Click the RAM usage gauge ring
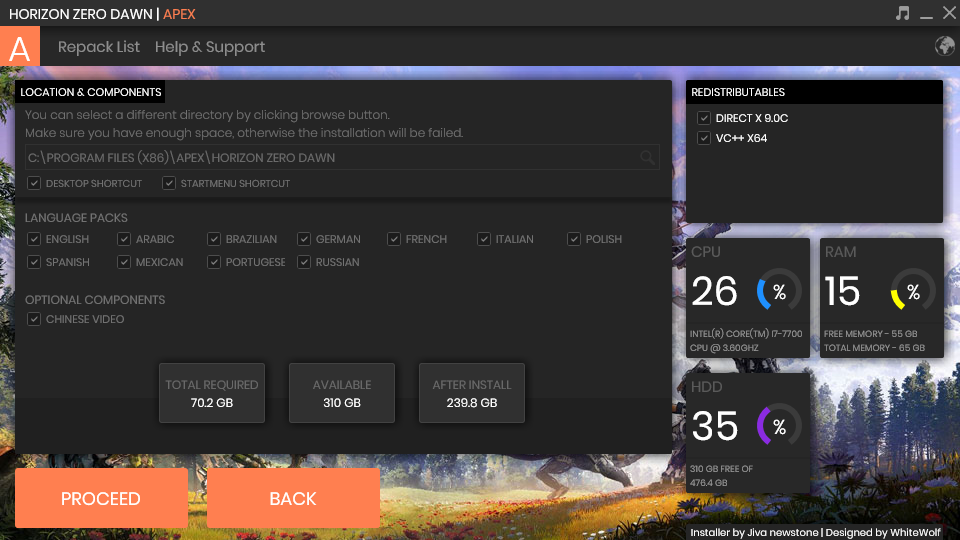The height and width of the screenshot is (540, 960). (913, 291)
